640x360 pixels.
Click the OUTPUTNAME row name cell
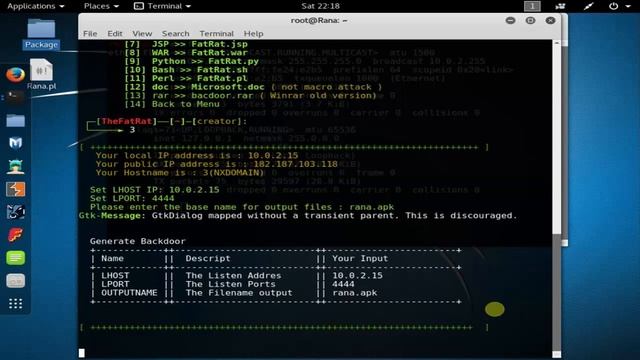pyautogui.click(x=129, y=293)
